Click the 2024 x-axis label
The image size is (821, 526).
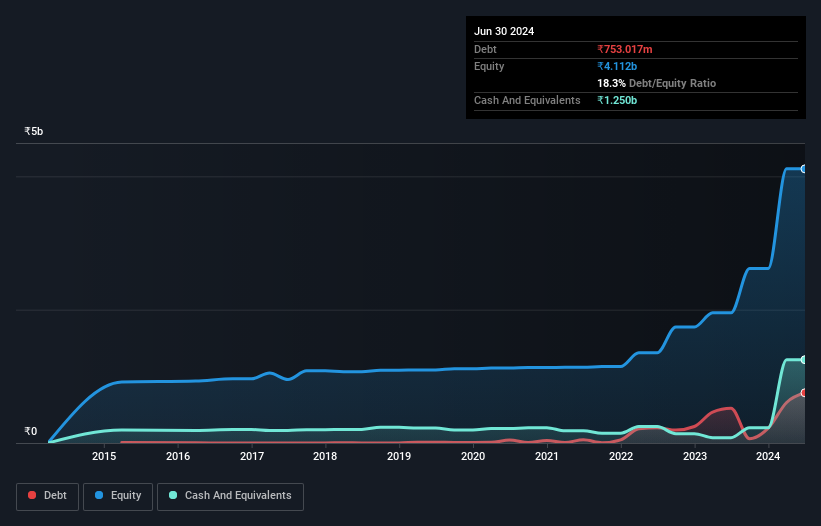[768, 456]
